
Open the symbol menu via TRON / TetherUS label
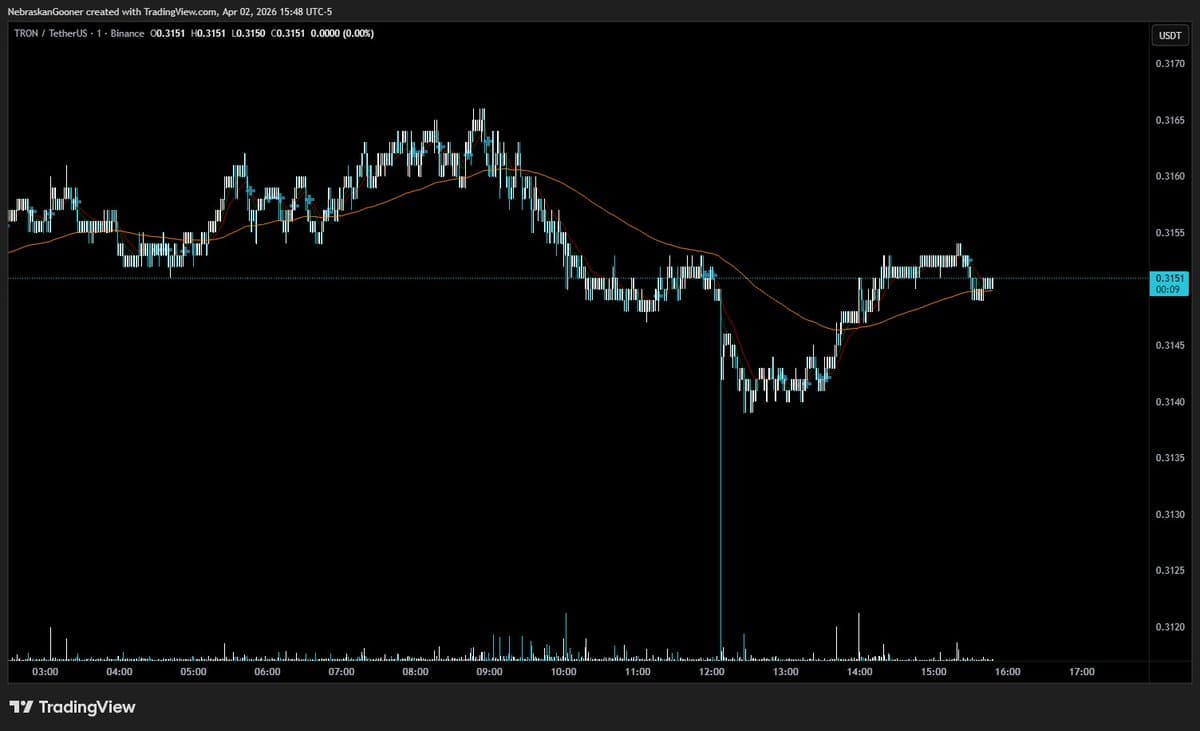[x=53, y=33]
